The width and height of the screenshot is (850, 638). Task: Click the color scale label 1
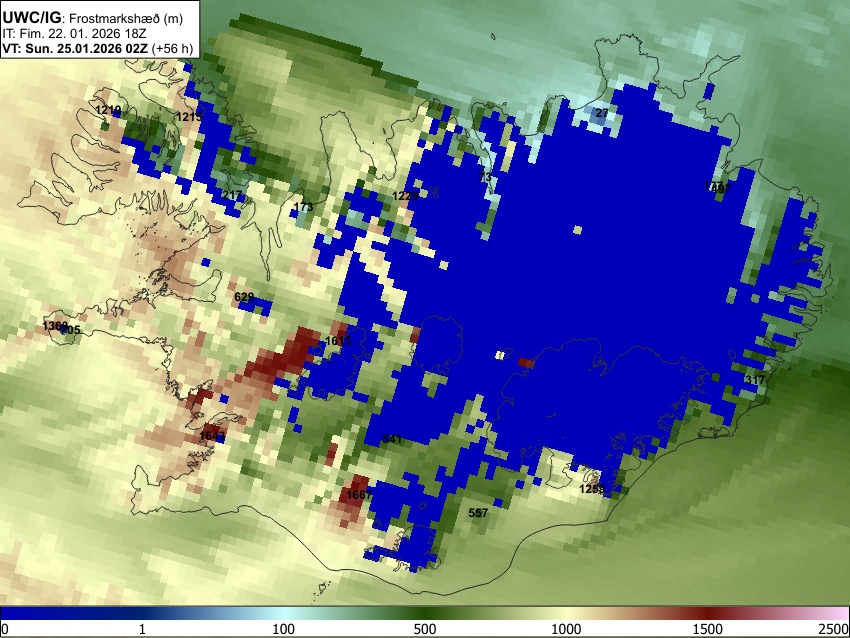tap(142, 629)
